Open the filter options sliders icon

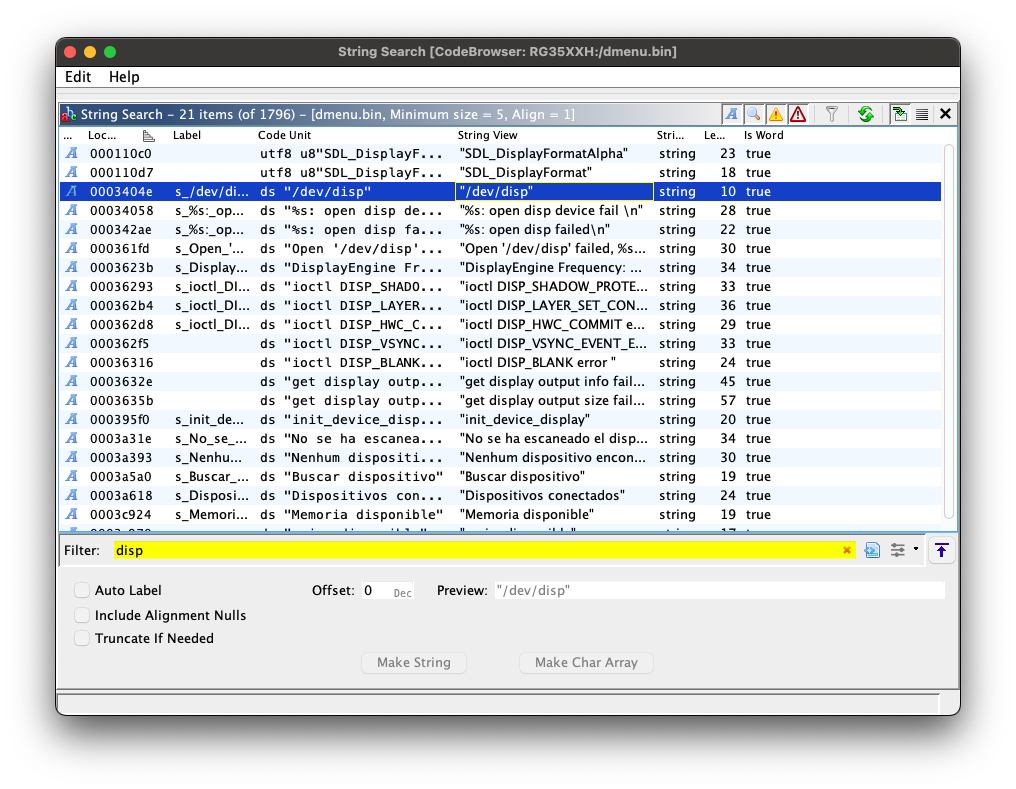[897, 550]
